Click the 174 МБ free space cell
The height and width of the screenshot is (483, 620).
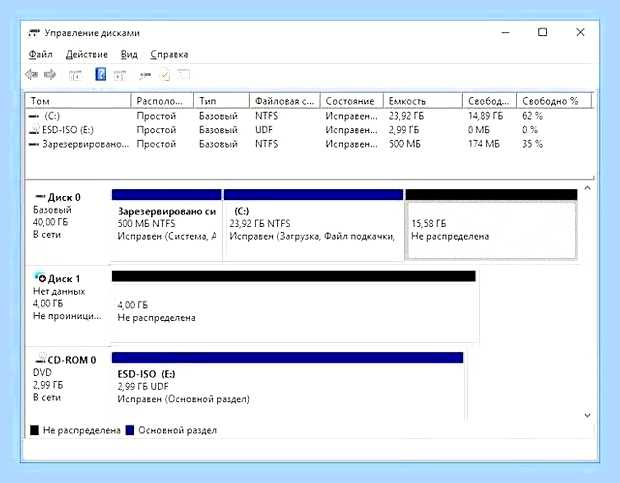(484, 144)
